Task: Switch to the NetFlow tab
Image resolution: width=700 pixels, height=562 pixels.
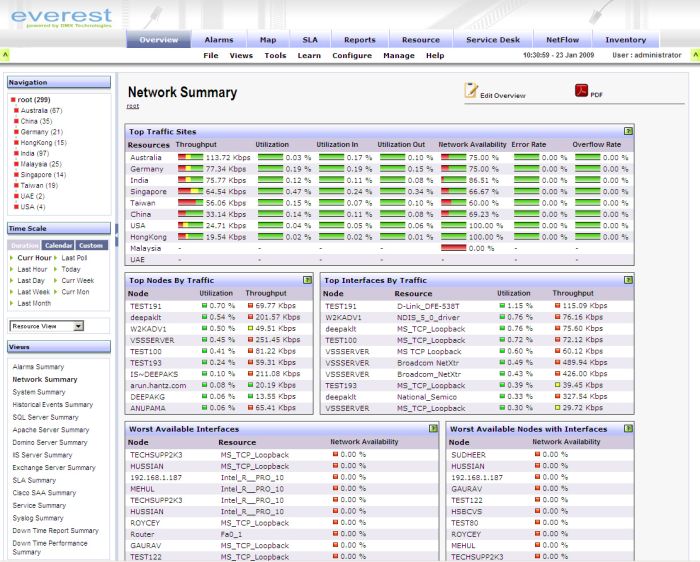Action: tap(562, 39)
